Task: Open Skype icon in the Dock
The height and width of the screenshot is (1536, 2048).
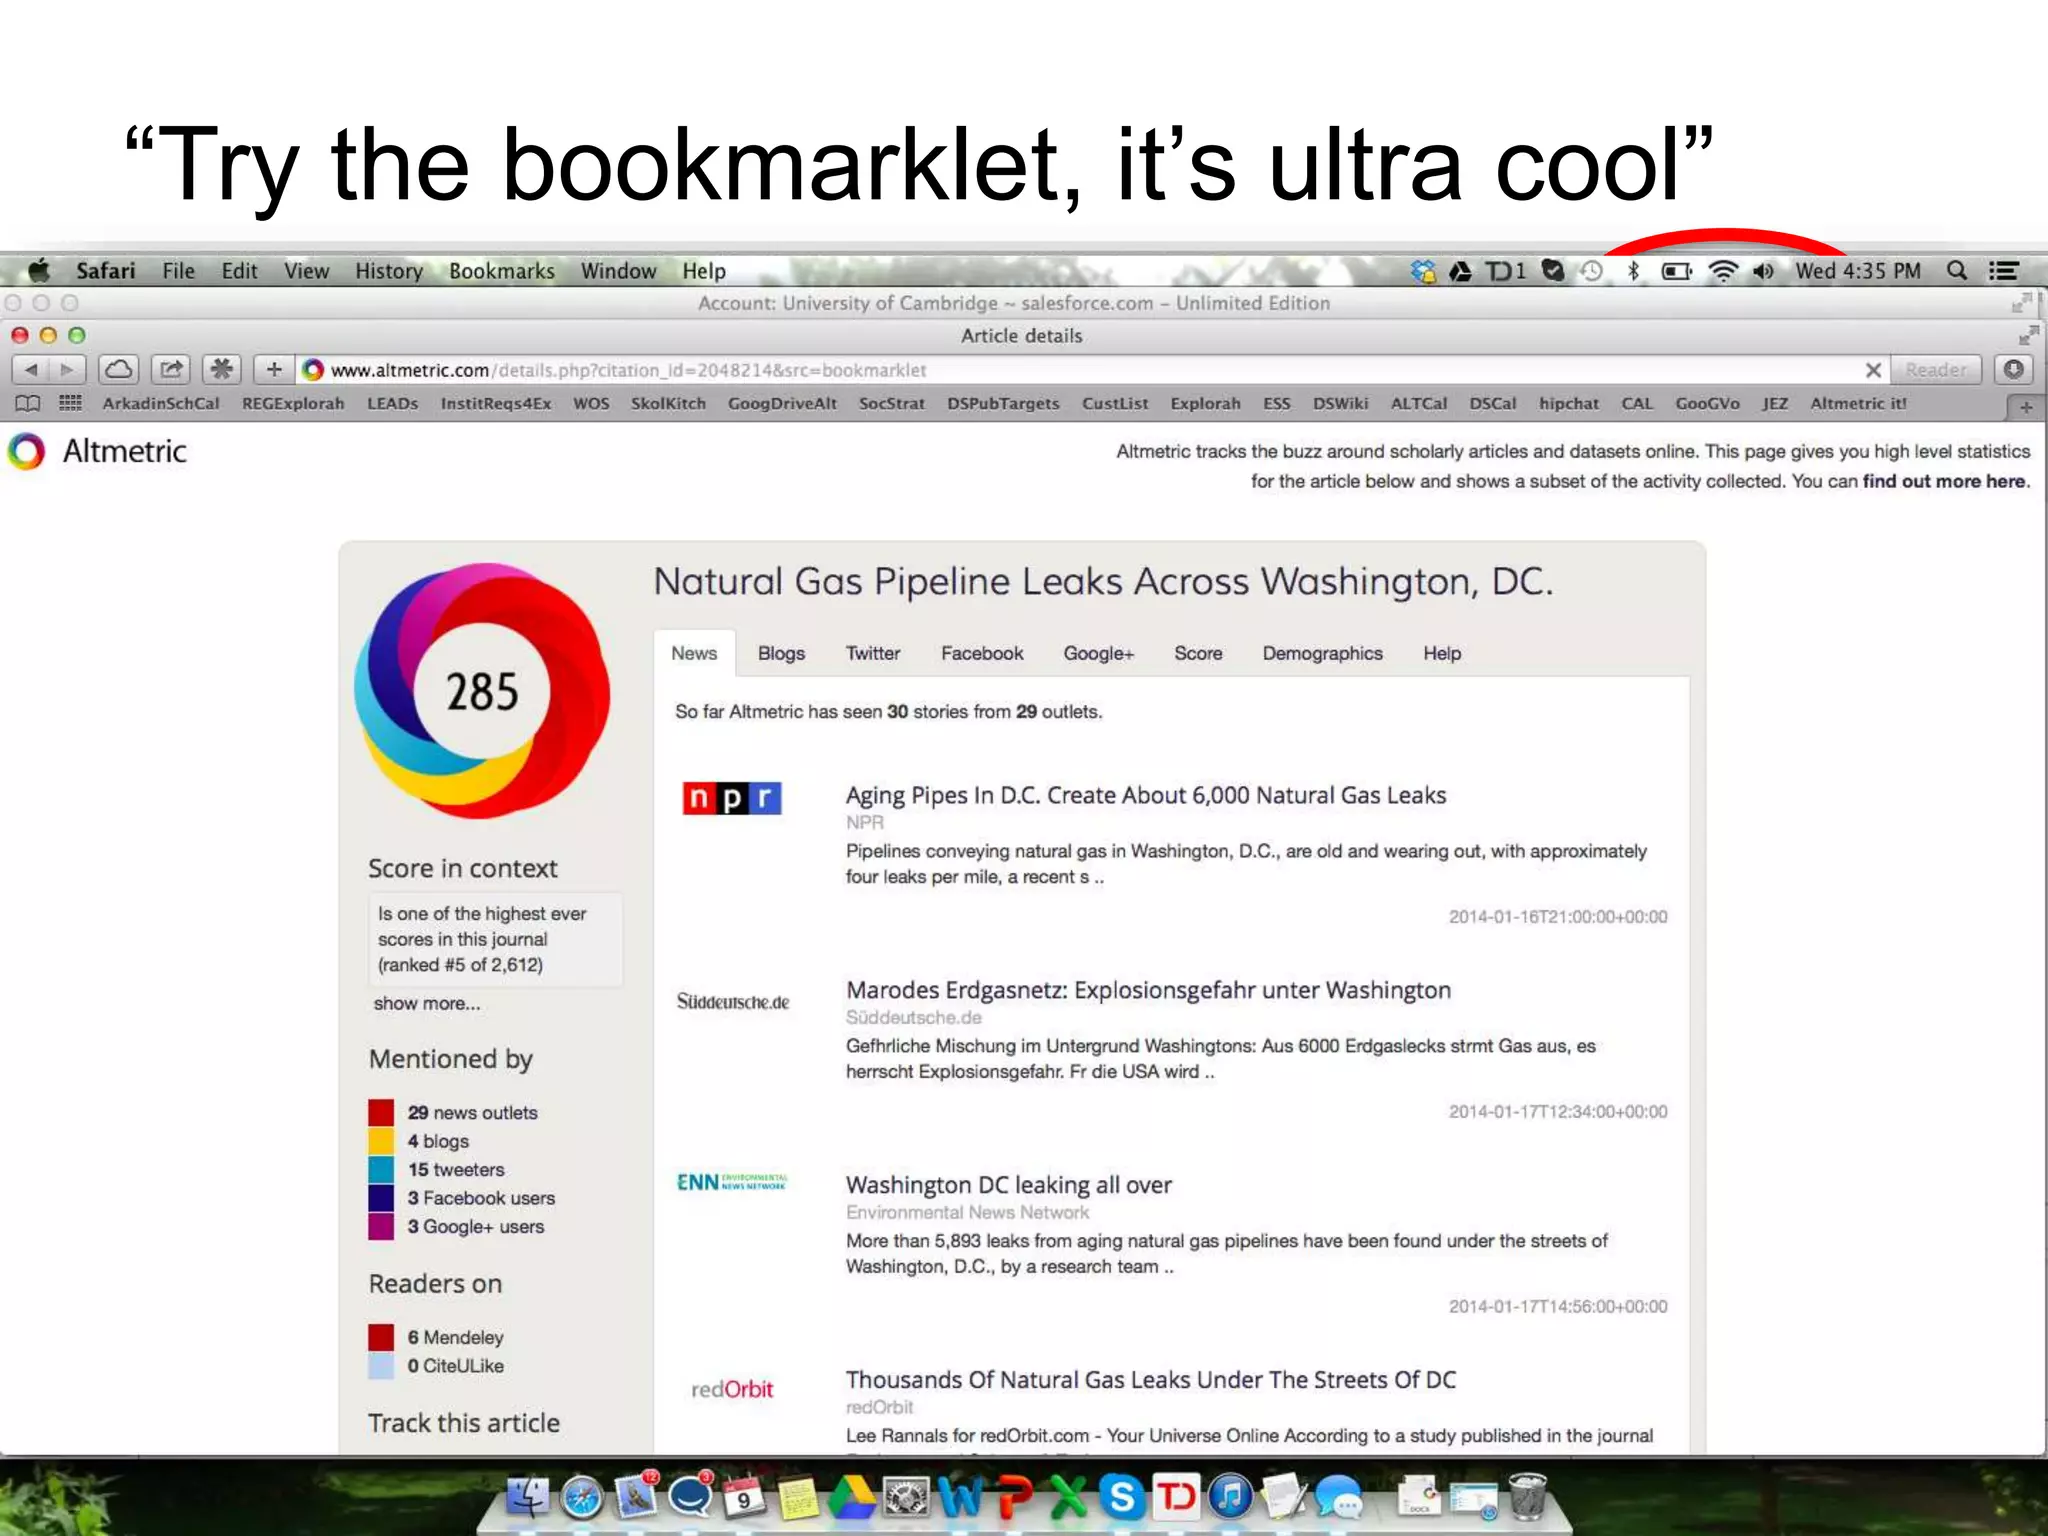Action: (x=1123, y=1497)
